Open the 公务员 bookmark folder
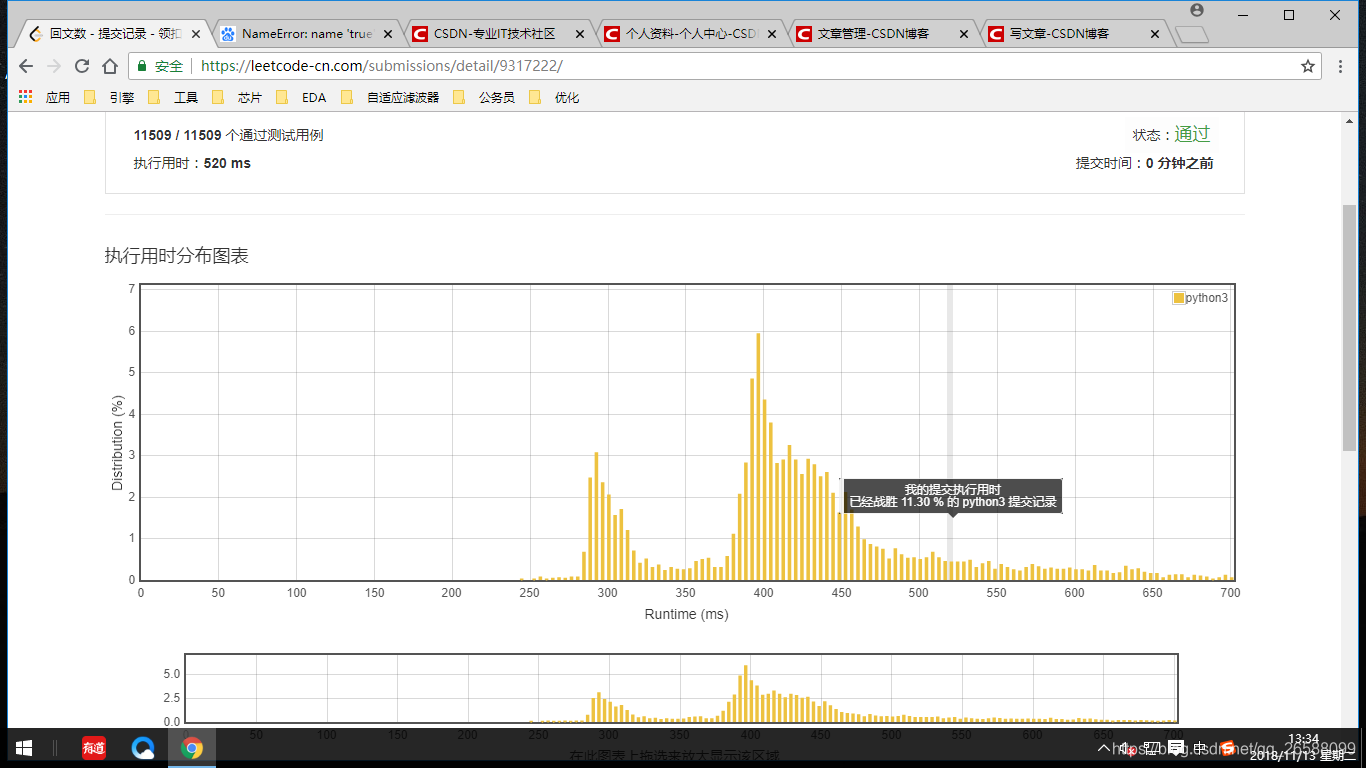The image size is (1366, 768). (484, 97)
